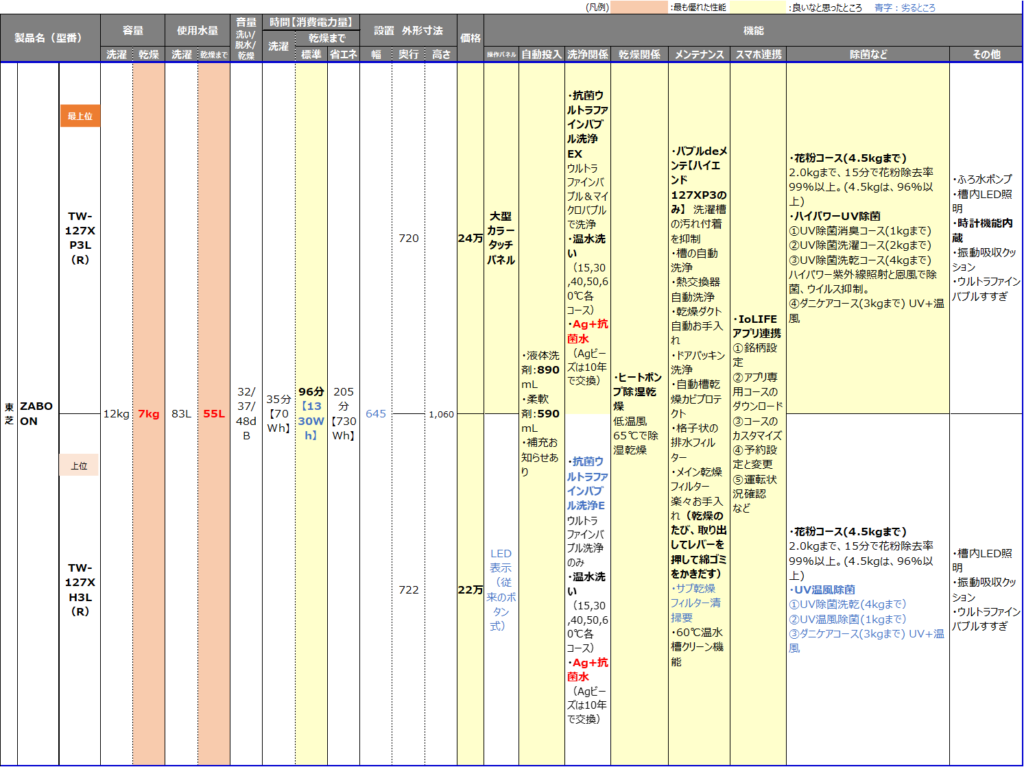Viewport: 1024px width, 767px height.
Task: Click the 22万 price cell
Action: (470, 590)
